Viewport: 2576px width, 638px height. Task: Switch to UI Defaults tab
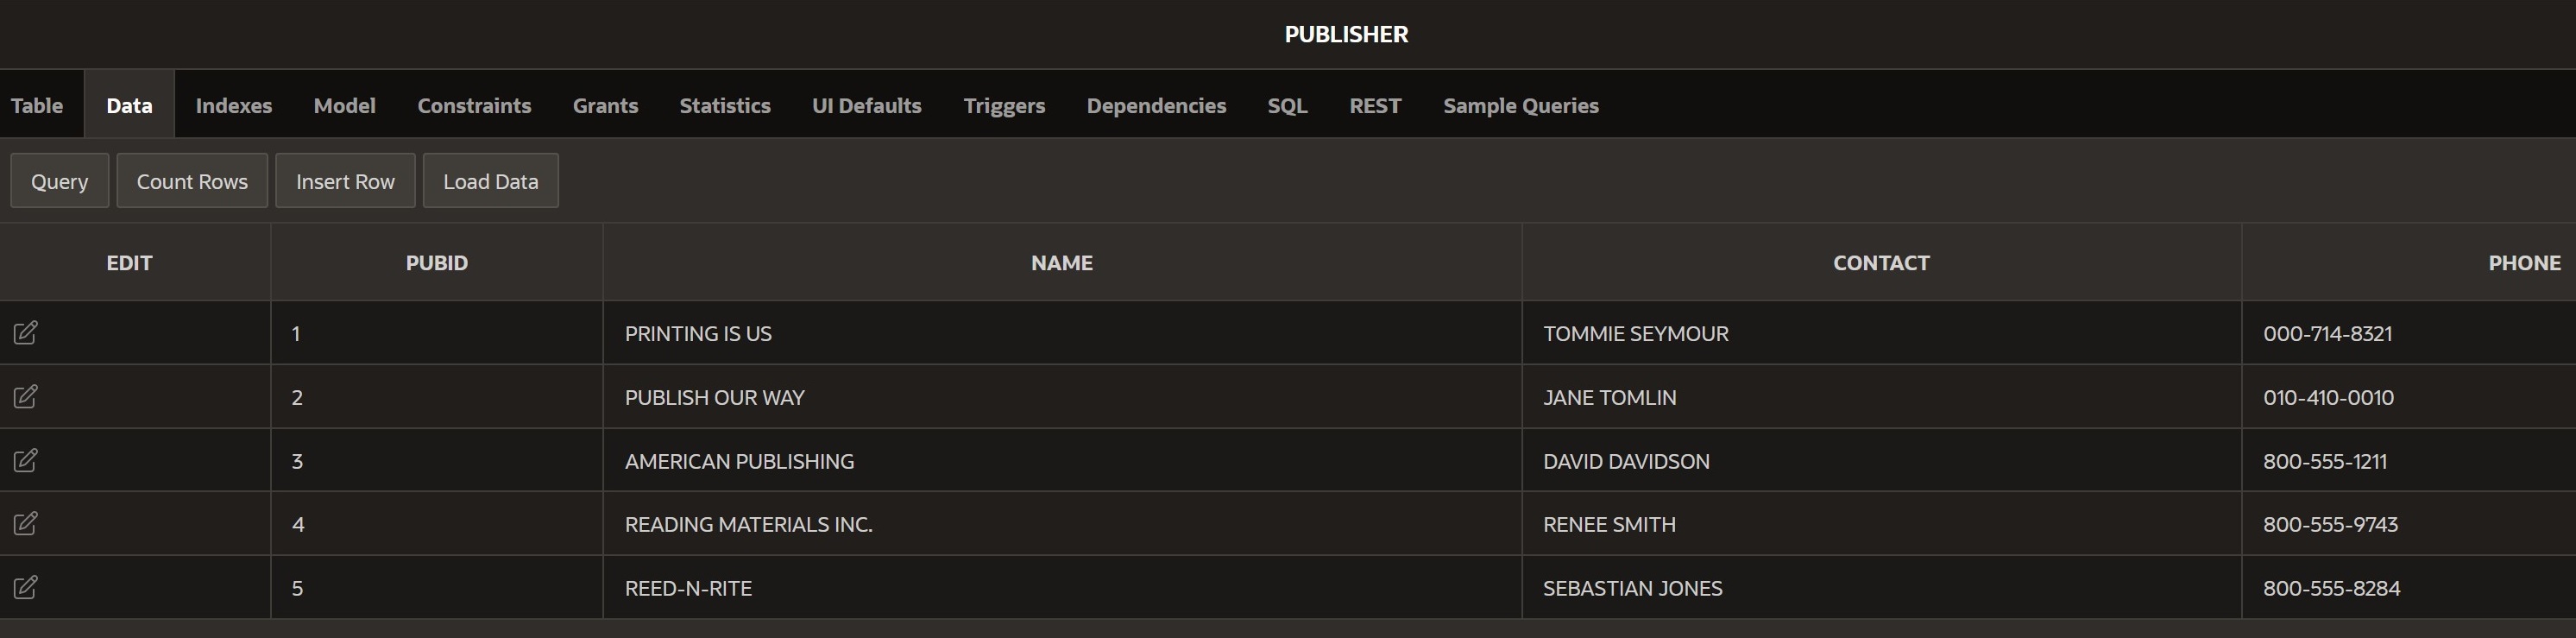(x=867, y=105)
